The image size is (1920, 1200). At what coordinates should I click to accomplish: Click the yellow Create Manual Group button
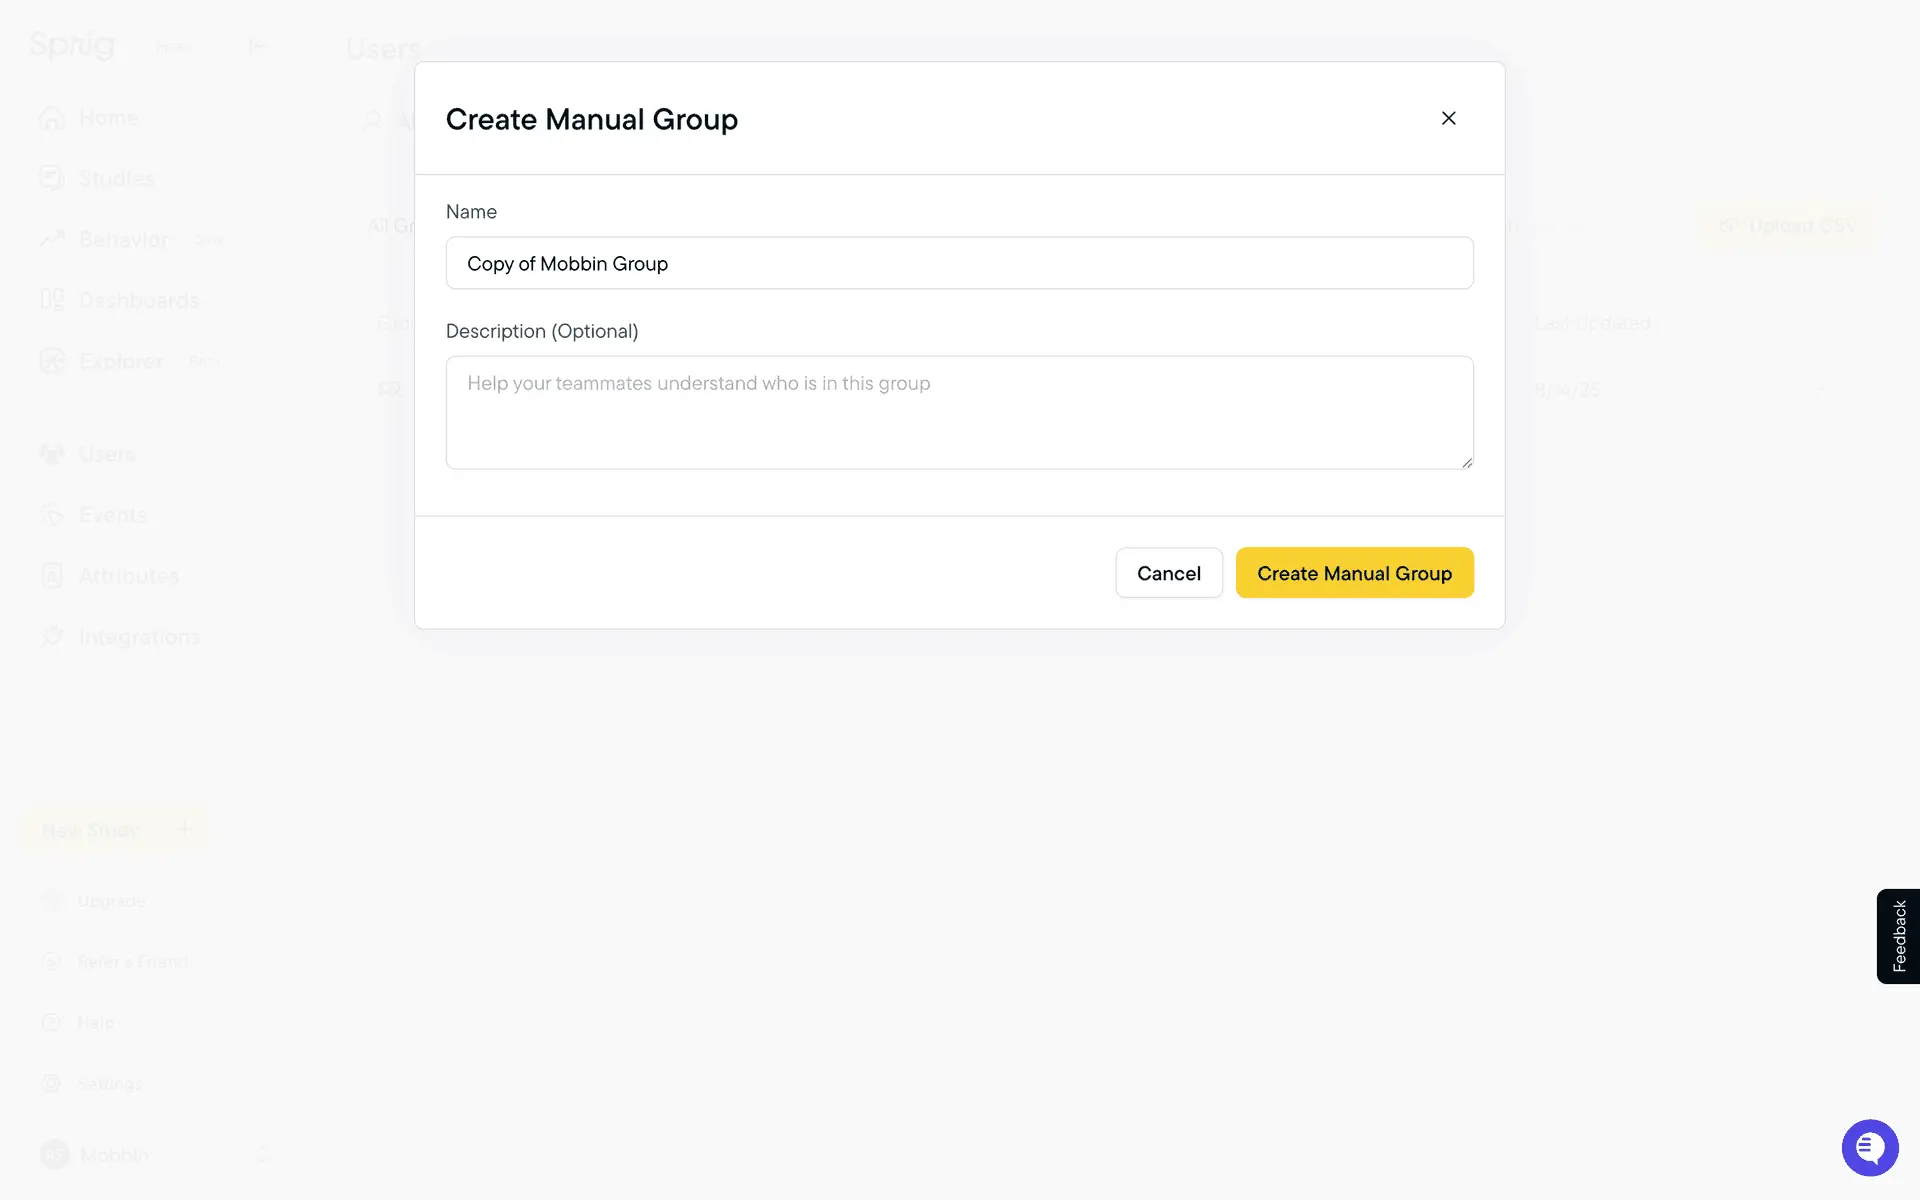tap(1354, 573)
